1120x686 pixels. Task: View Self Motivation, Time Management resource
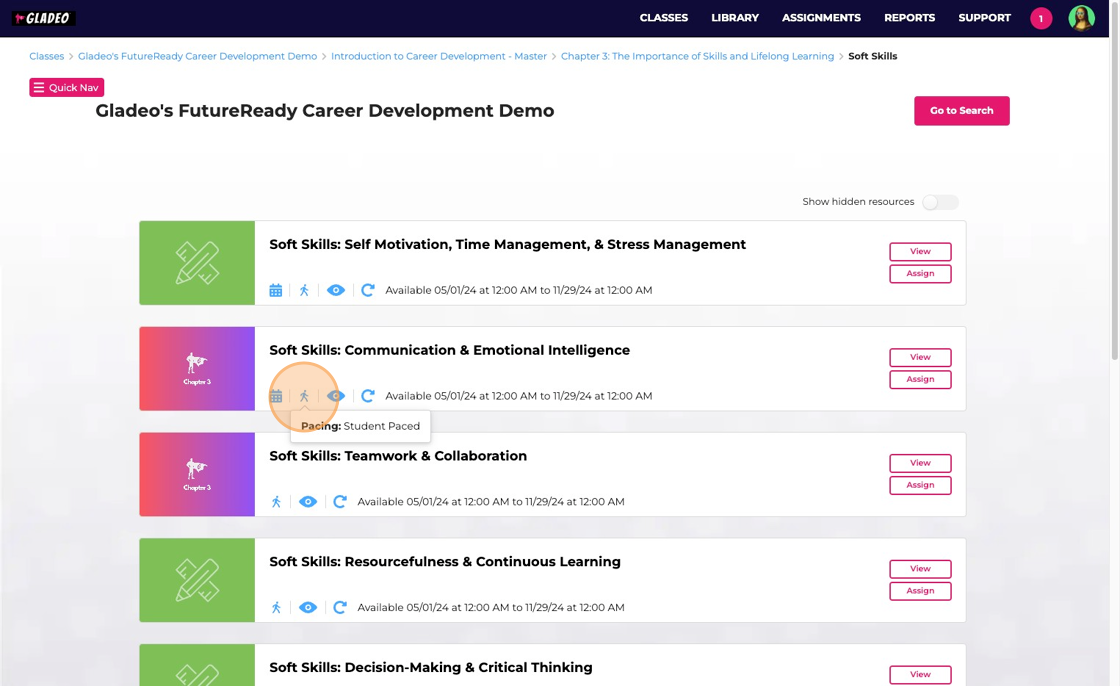click(920, 252)
